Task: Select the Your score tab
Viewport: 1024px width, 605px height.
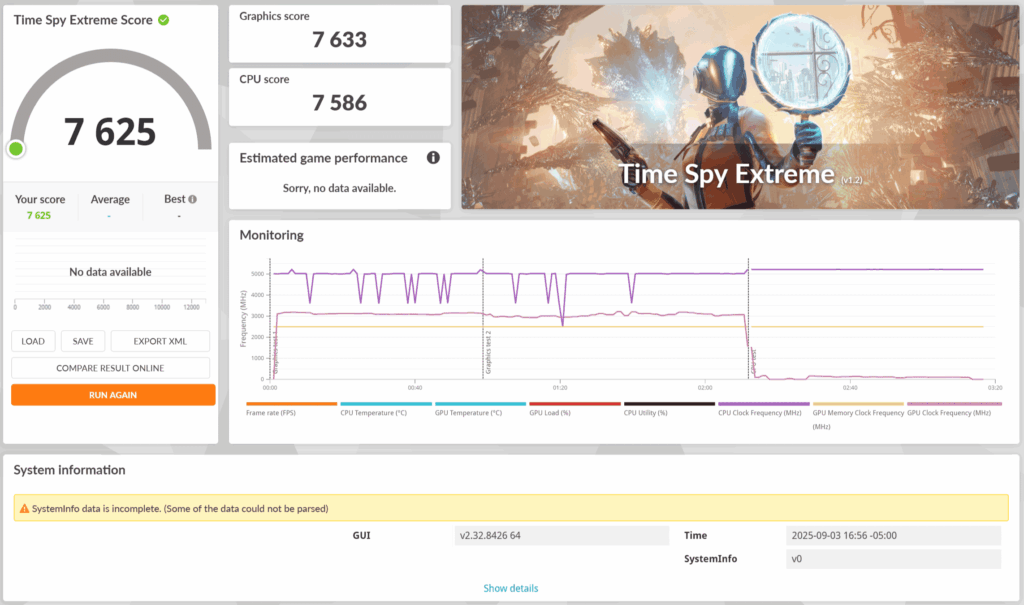Action: click(x=40, y=199)
